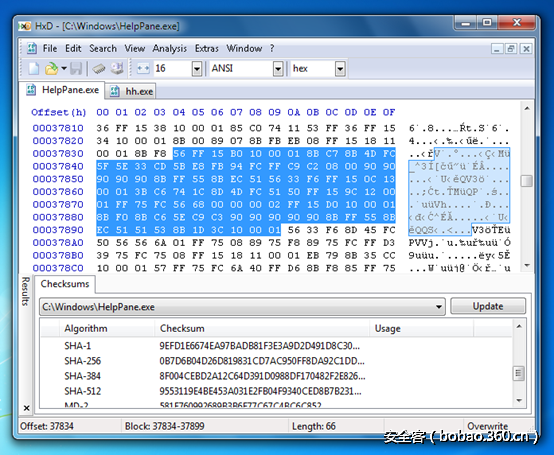Click the HxD title bar icon
Viewport: 554px width, 455px height.
tap(25, 26)
